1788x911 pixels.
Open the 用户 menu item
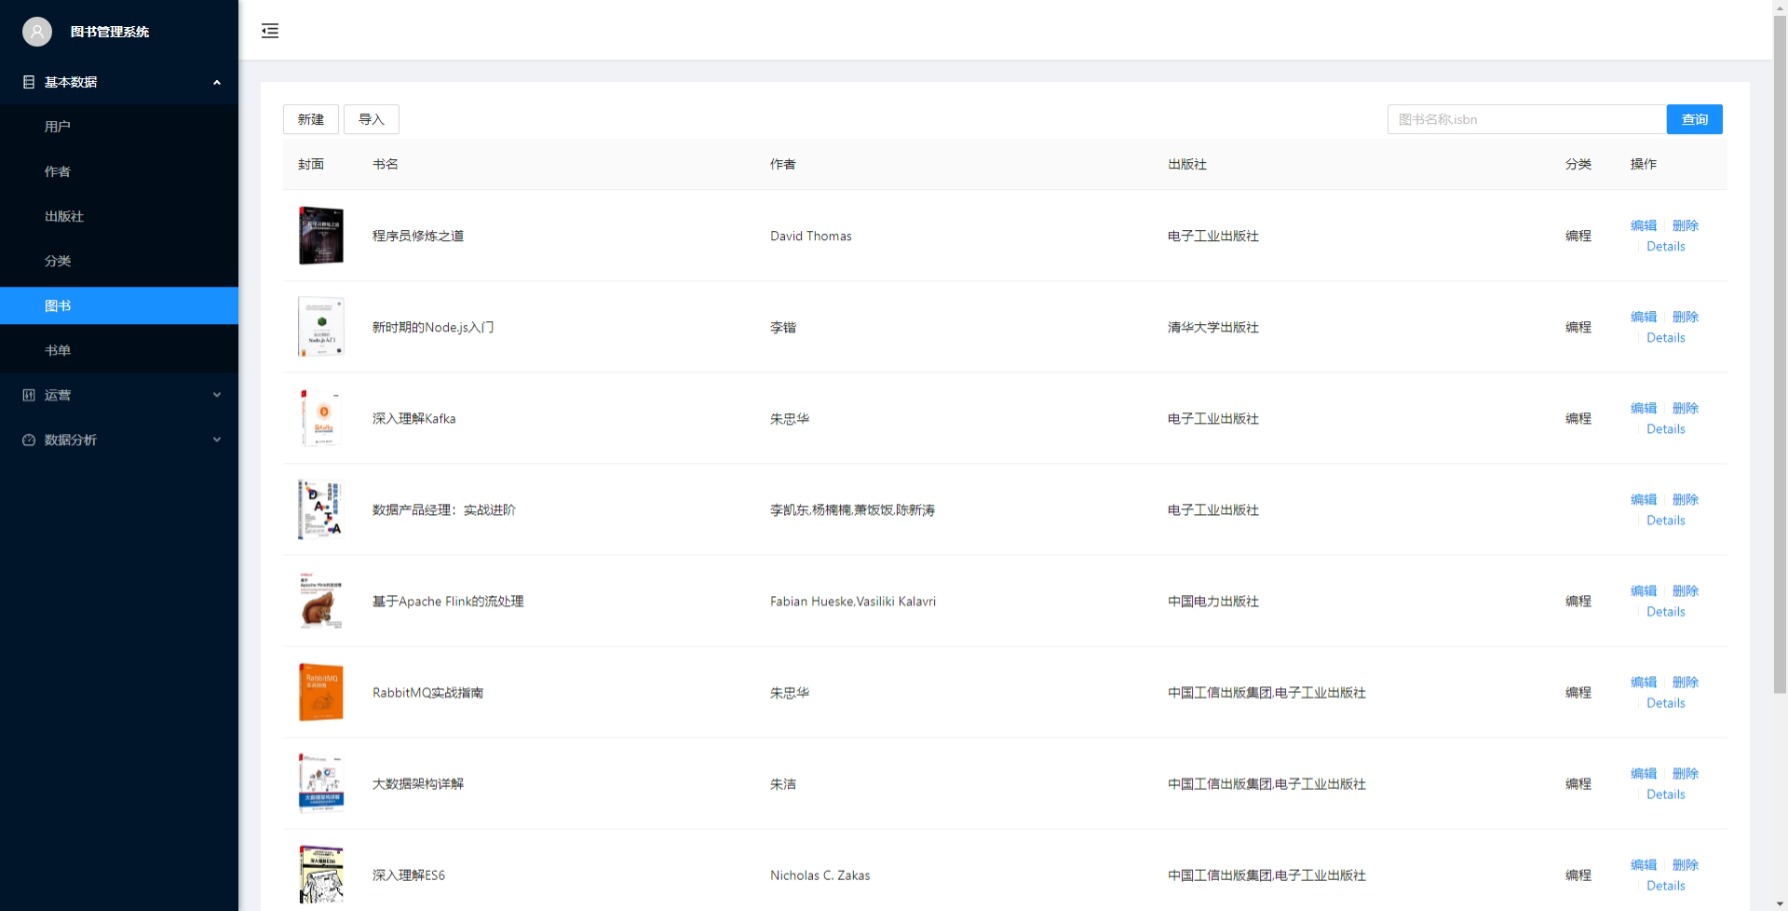point(58,127)
